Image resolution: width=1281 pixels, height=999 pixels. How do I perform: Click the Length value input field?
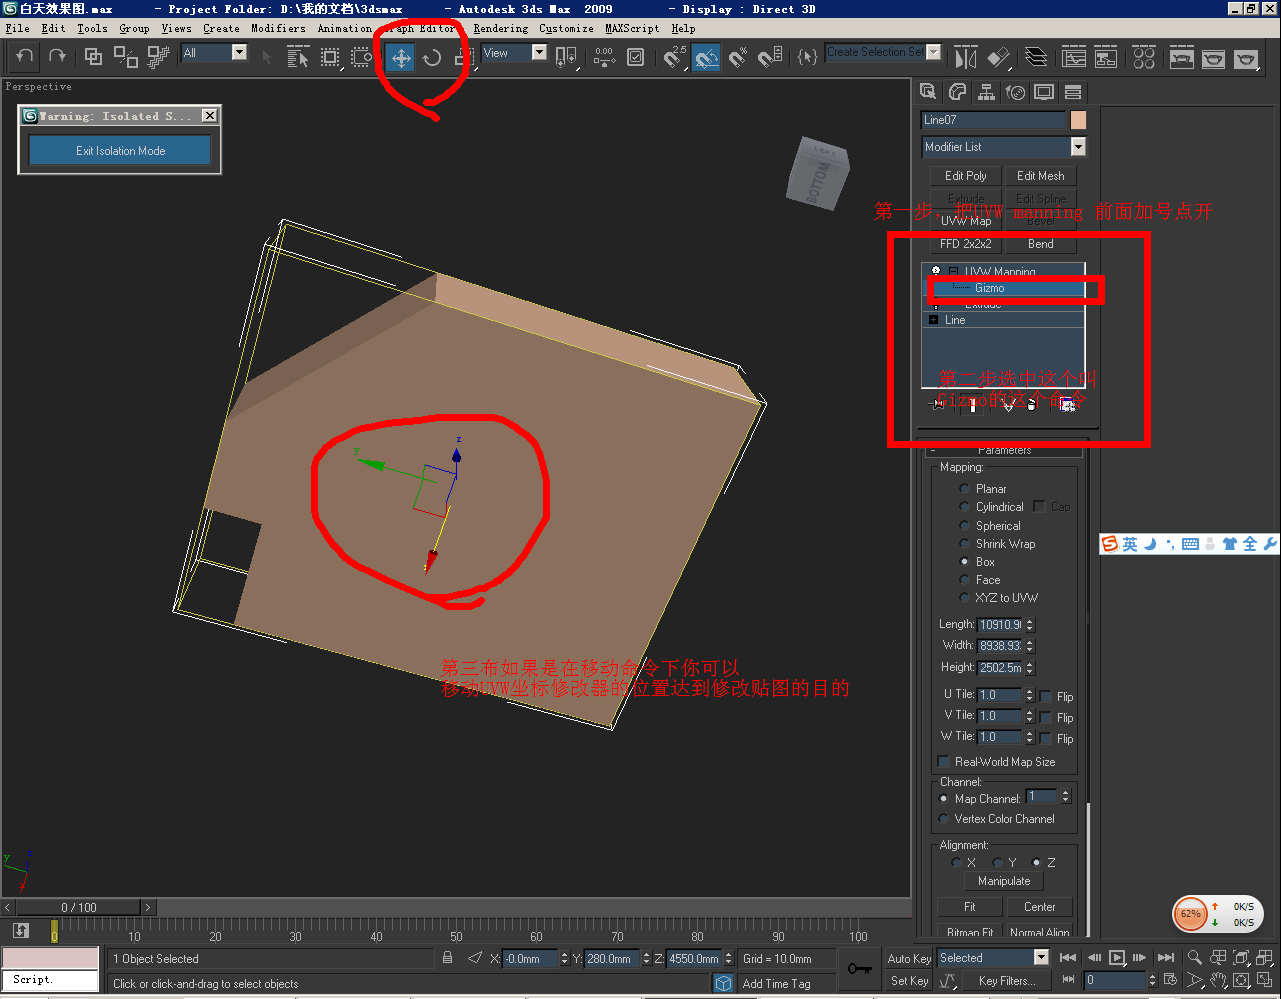(999, 625)
